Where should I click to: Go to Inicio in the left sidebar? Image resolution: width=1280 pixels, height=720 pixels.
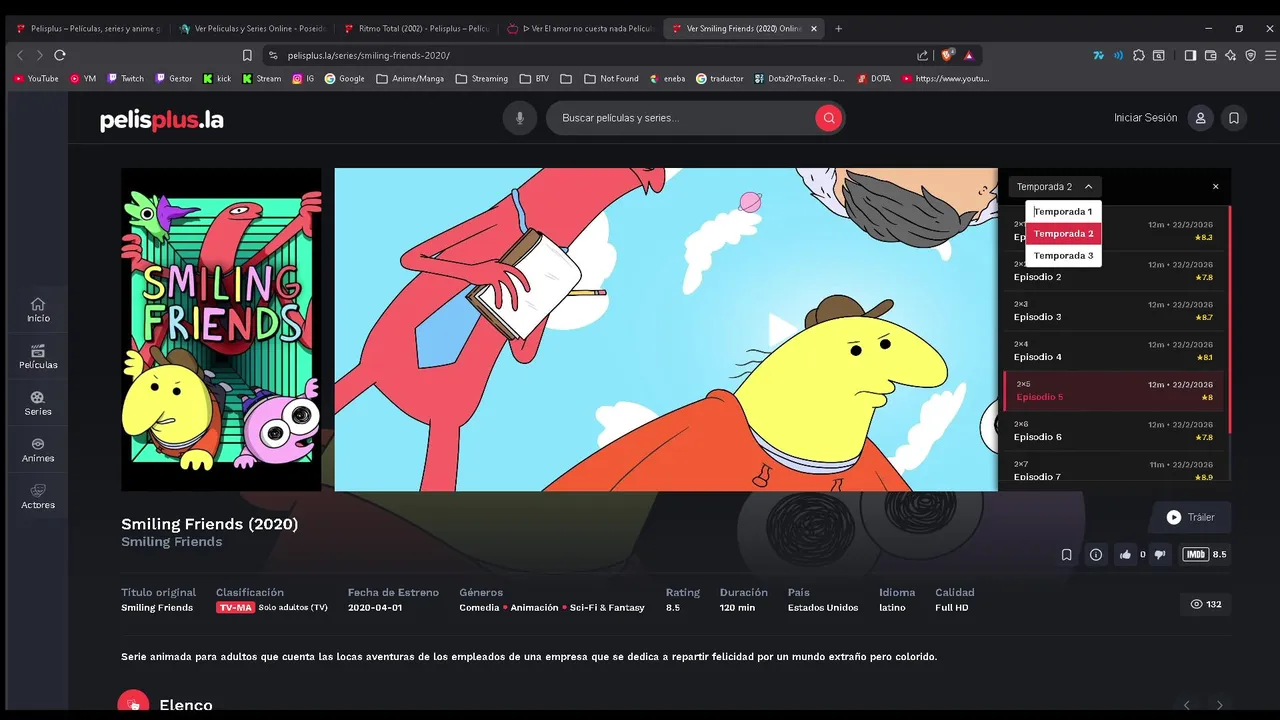point(38,310)
